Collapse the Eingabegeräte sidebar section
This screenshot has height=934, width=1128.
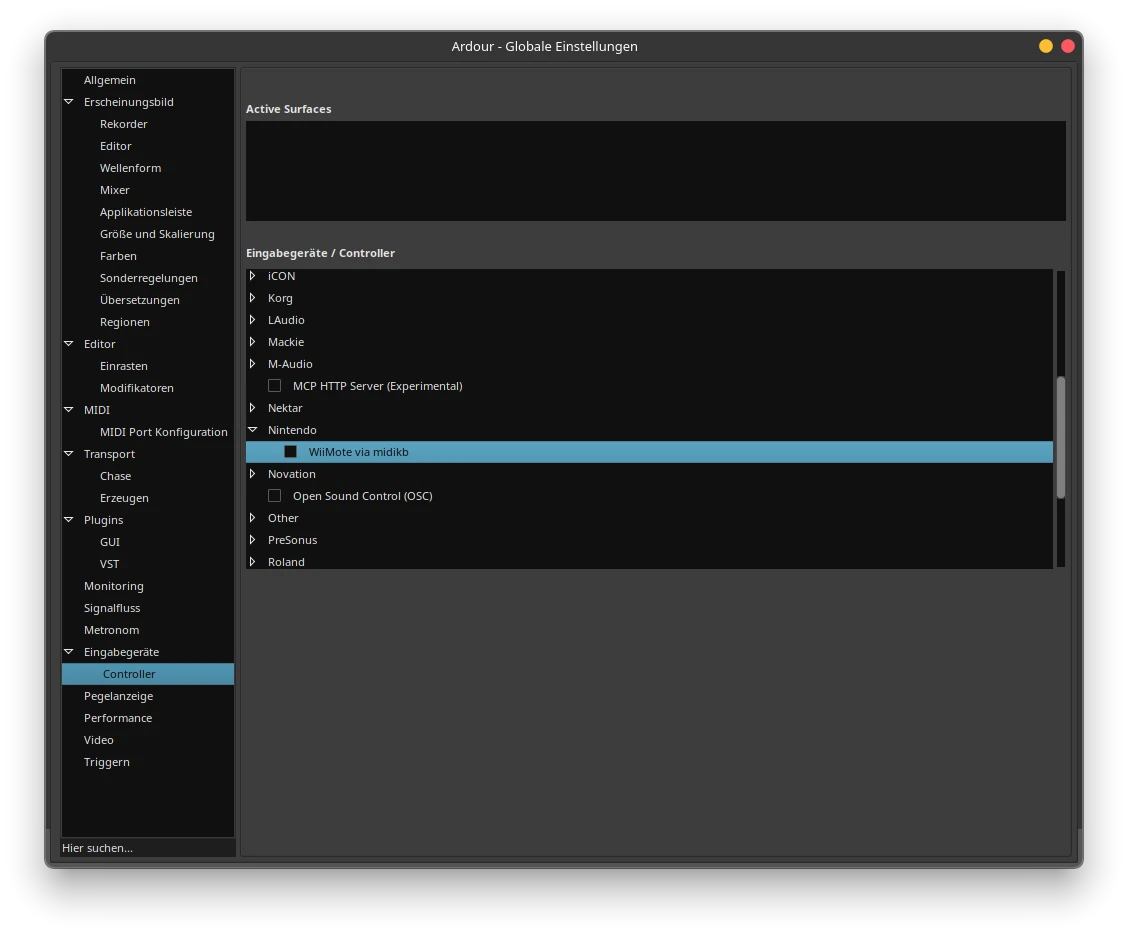click(69, 652)
